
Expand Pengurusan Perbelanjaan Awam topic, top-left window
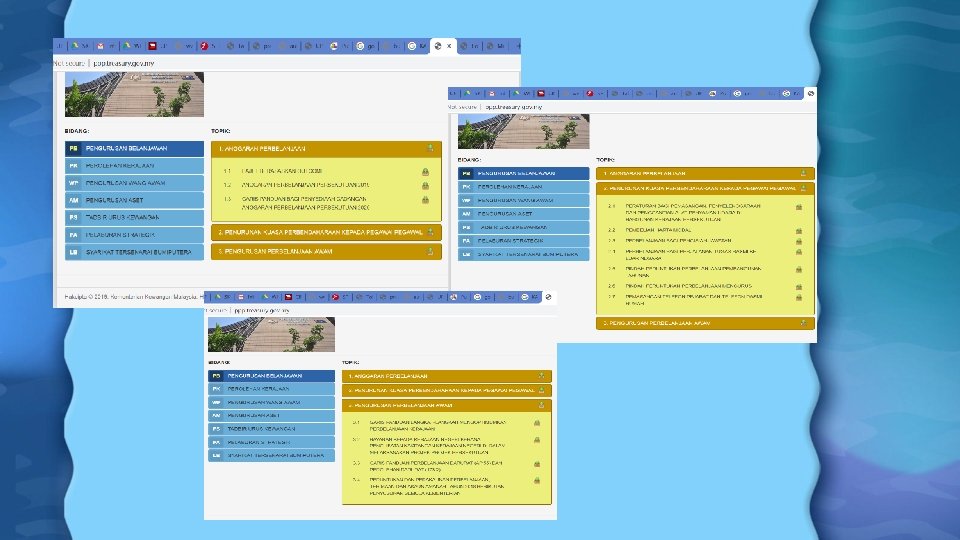[x=326, y=252]
